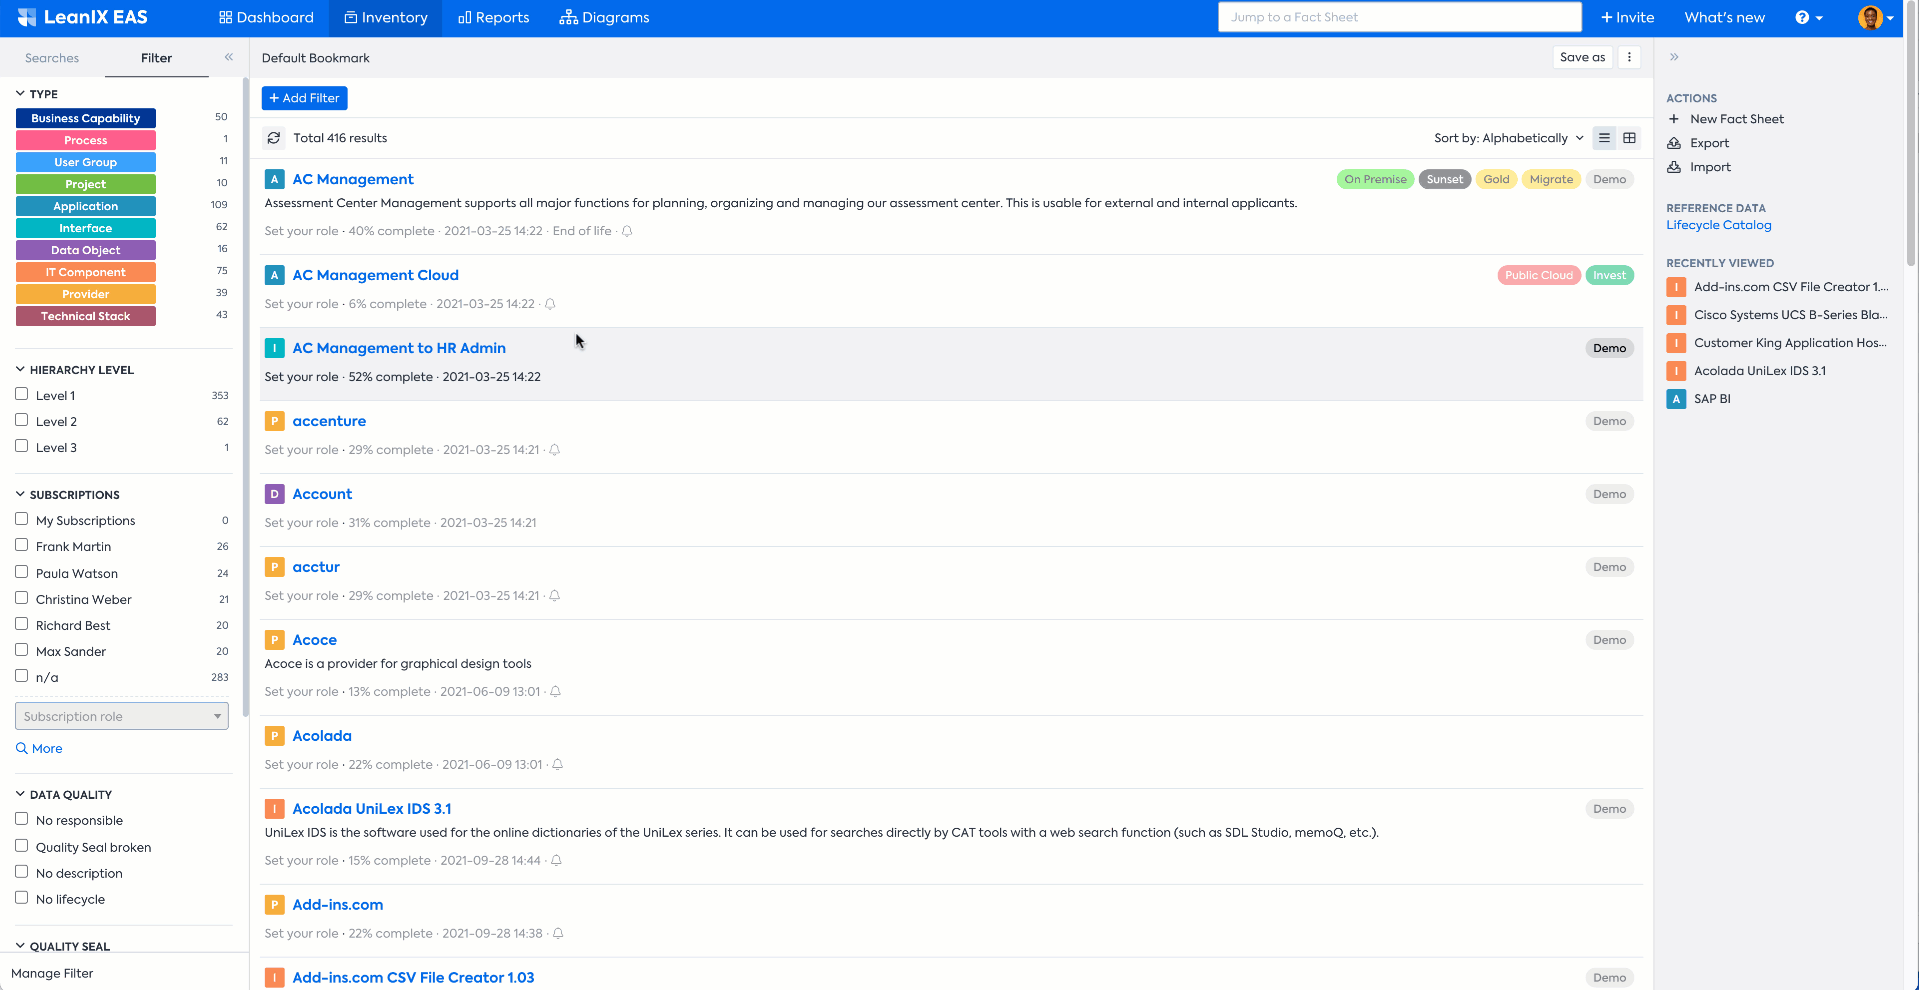Switch to table grid view

pos(1629,138)
